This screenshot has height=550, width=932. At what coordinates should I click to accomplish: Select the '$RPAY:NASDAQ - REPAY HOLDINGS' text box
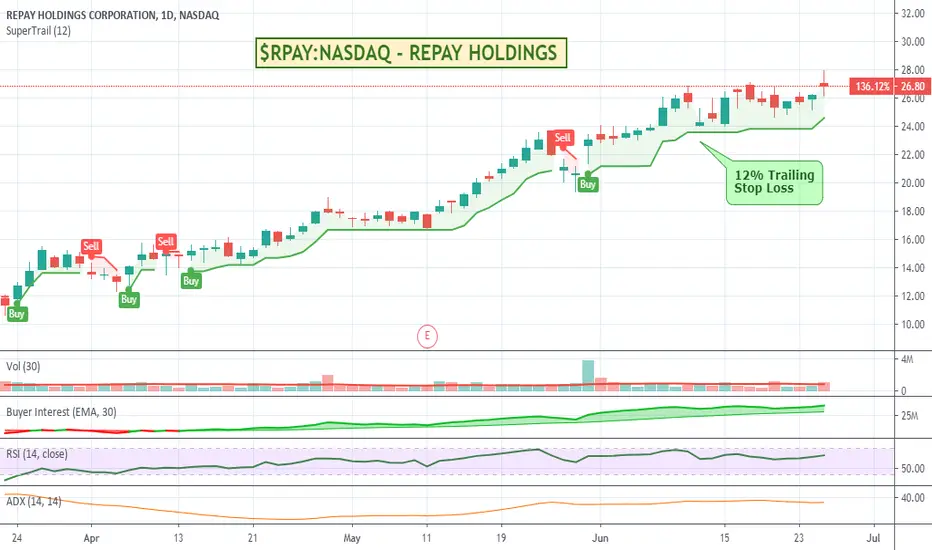(x=411, y=52)
